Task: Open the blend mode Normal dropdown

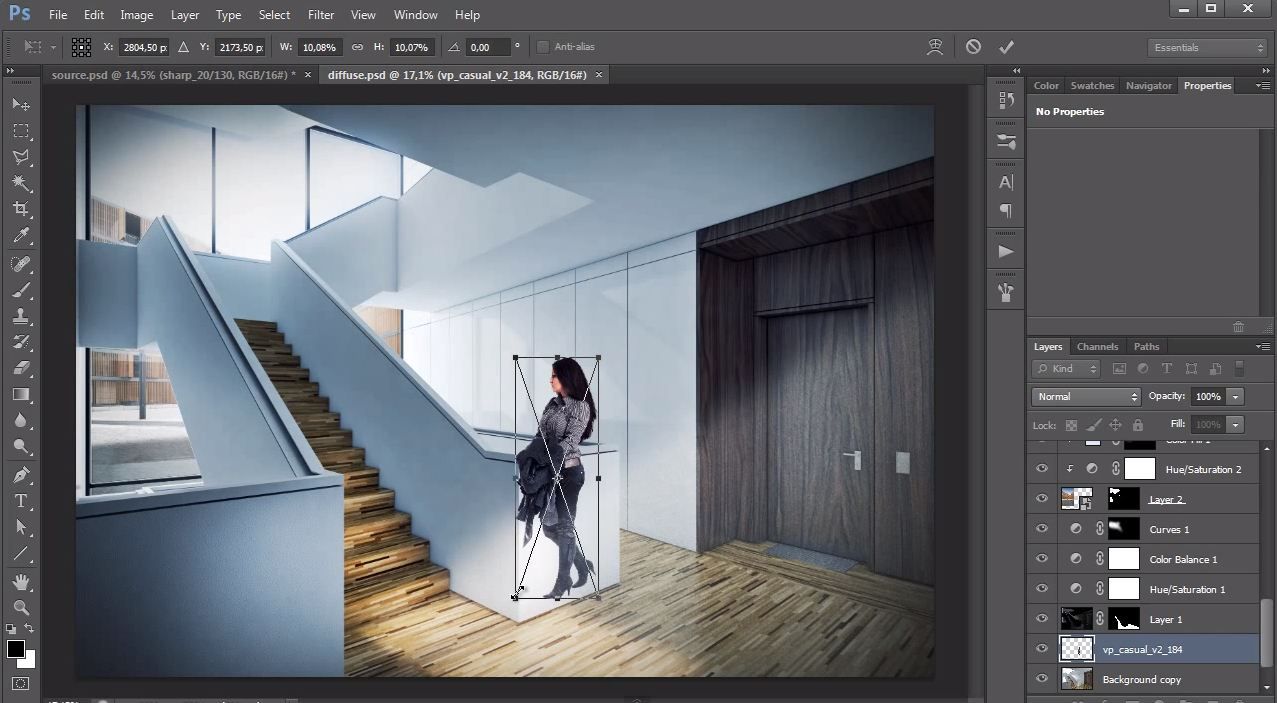Action: click(1086, 397)
